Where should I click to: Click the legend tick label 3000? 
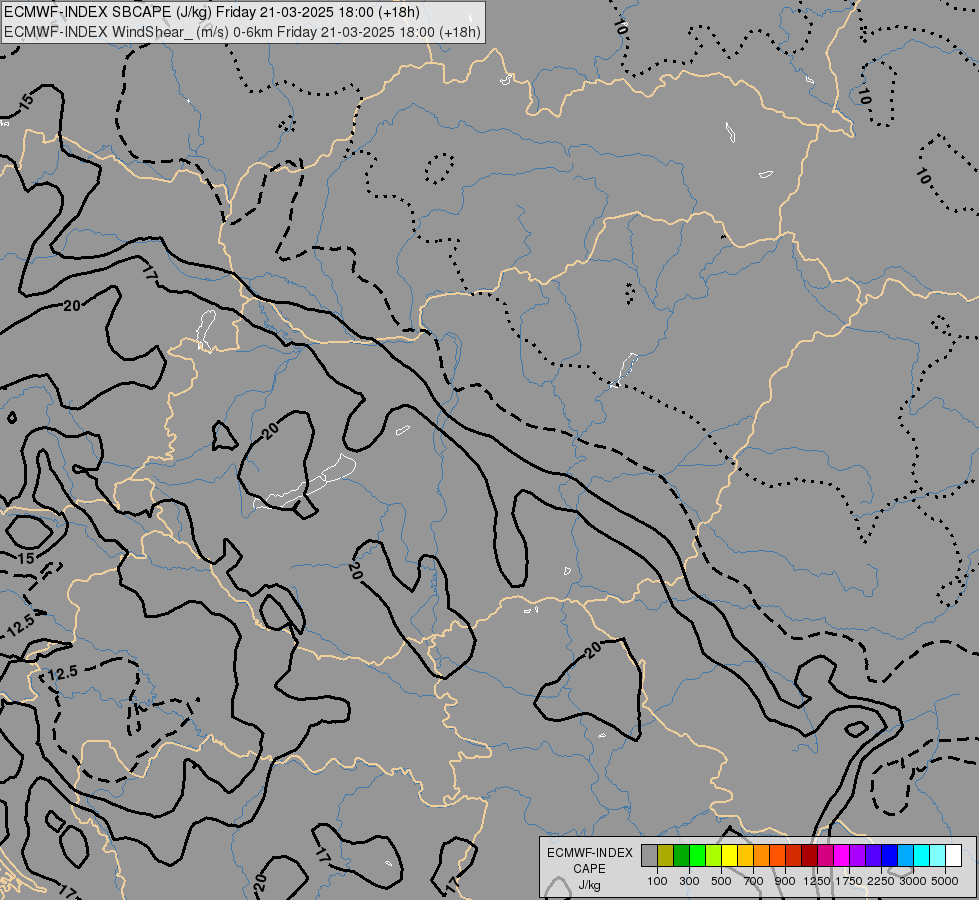point(913,881)
